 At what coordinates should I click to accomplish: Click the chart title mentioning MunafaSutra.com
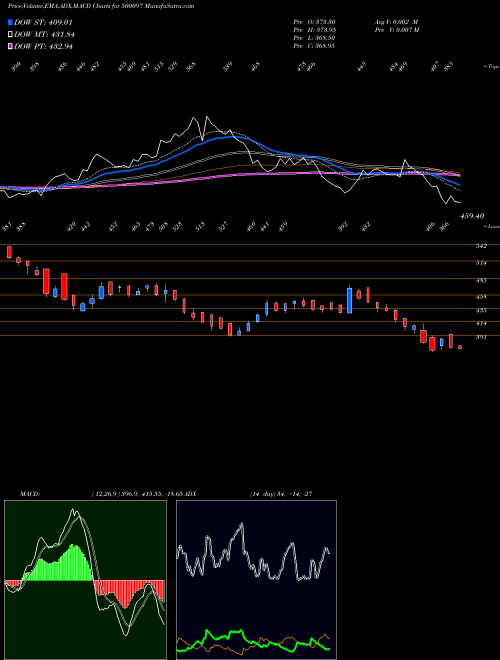101,6
